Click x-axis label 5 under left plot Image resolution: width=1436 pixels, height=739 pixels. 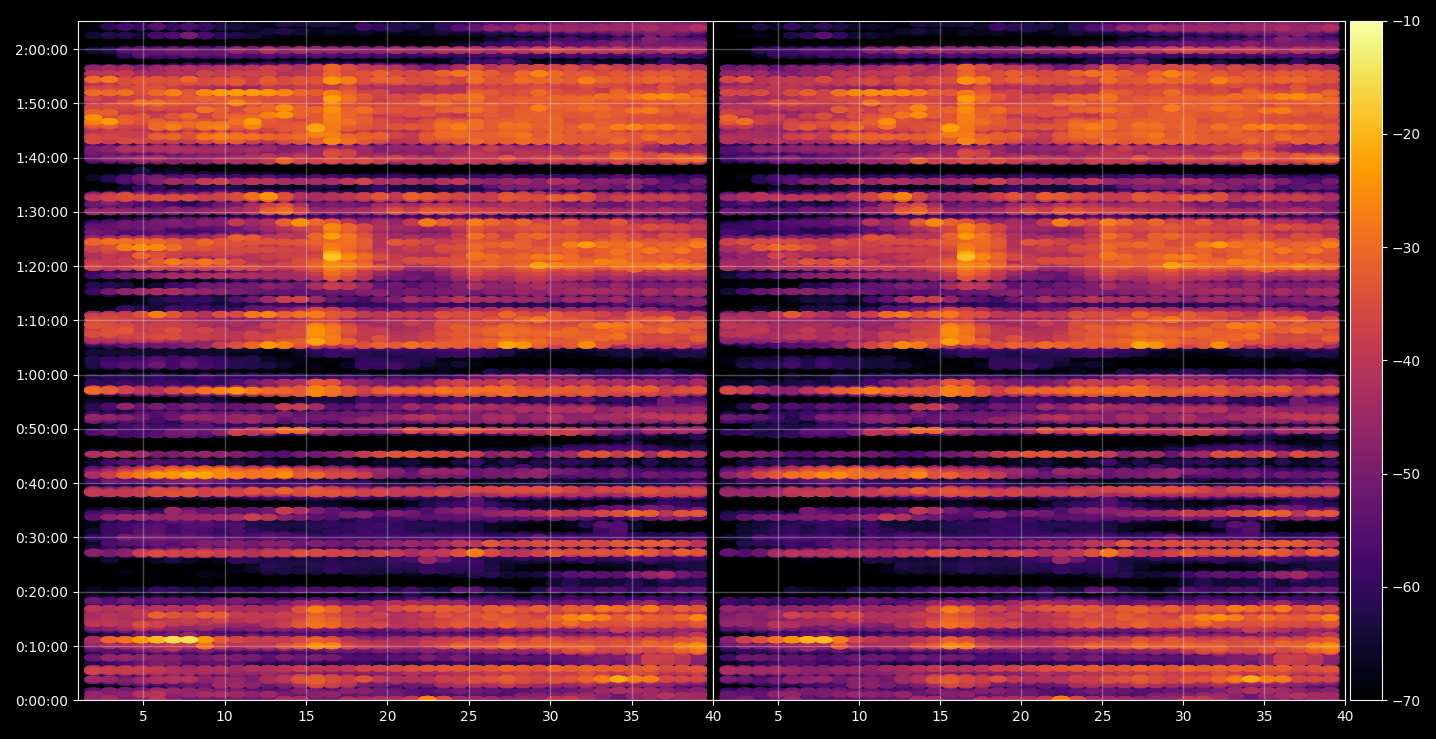click(x=143, y=717)
